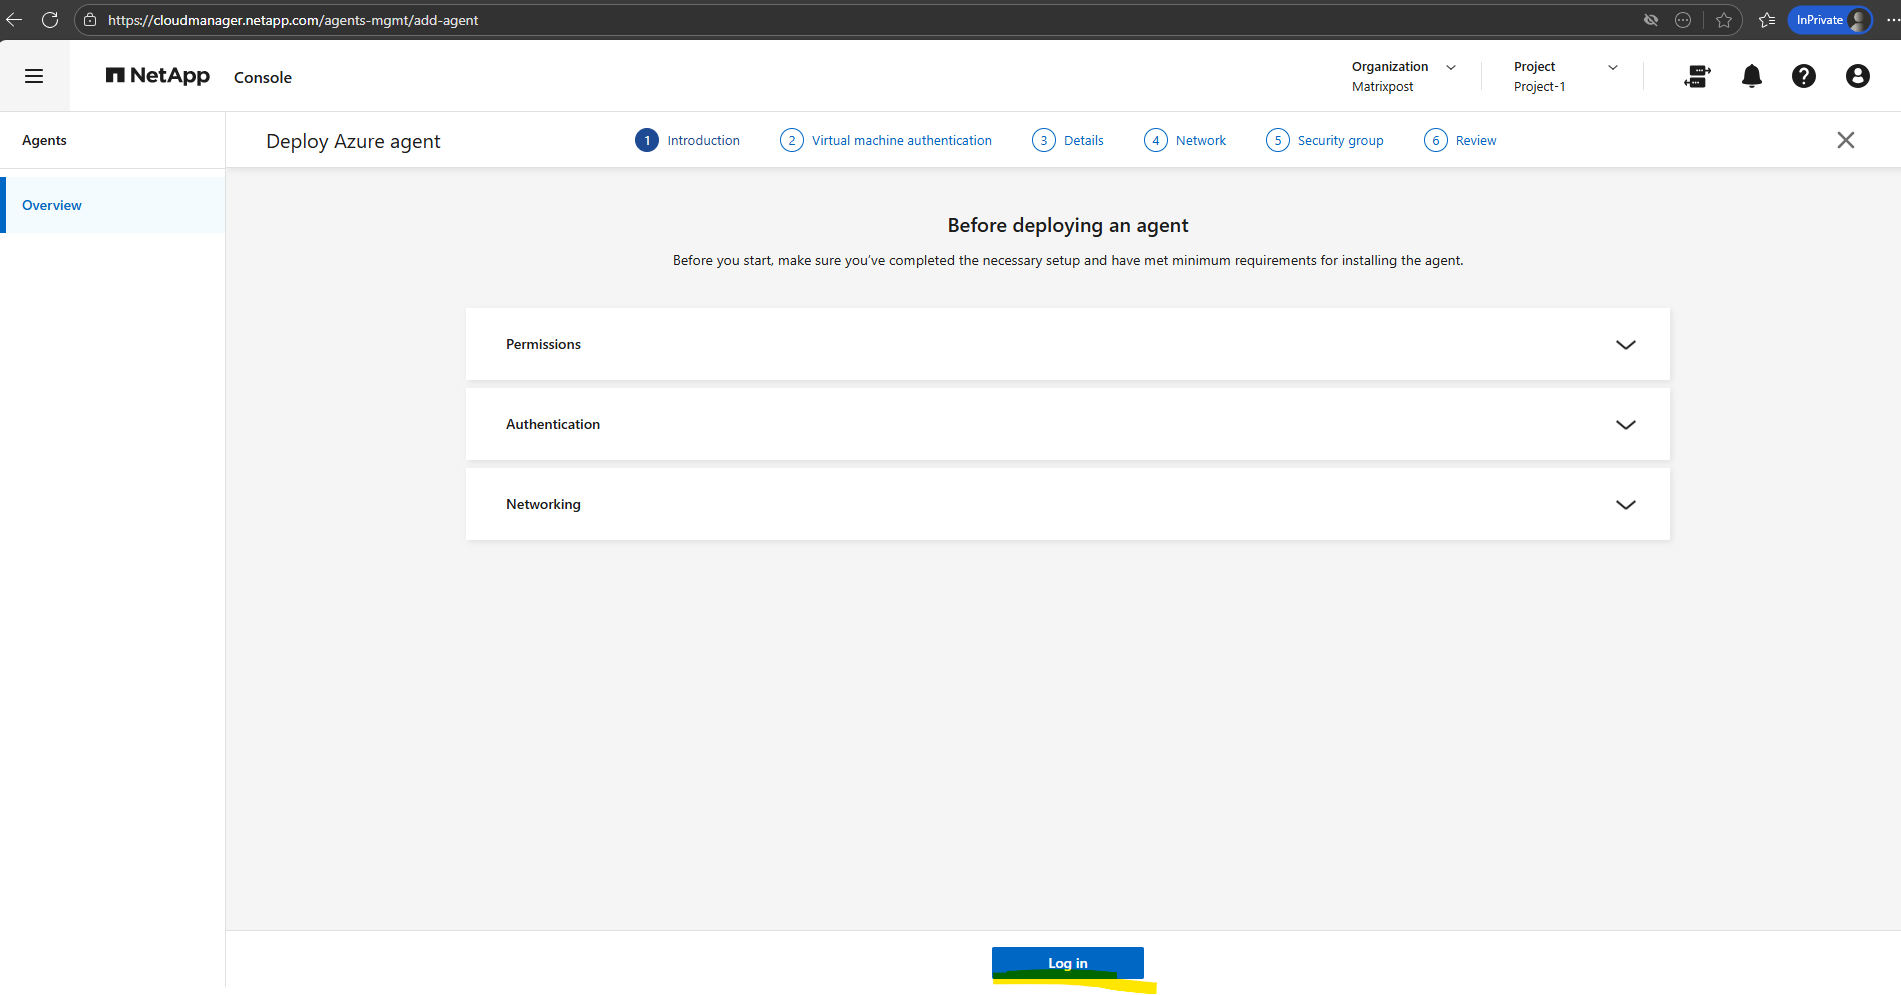The height and width of the screenshot is (995, 1901).
Task: Refresh the browser page
Action: click(x=50, y=20)
